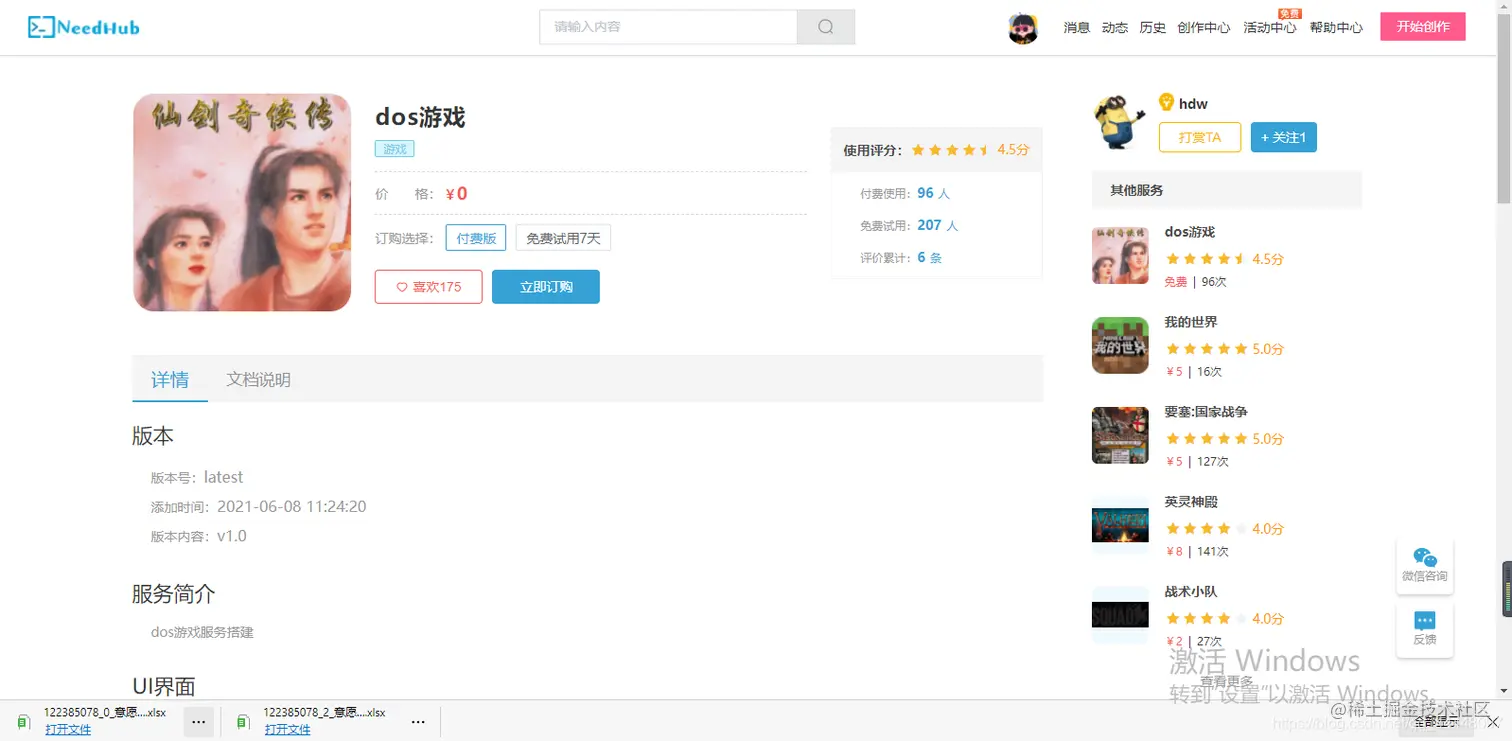
Task: Switch to the 详情 tab
Action: [x=170, y=379]
